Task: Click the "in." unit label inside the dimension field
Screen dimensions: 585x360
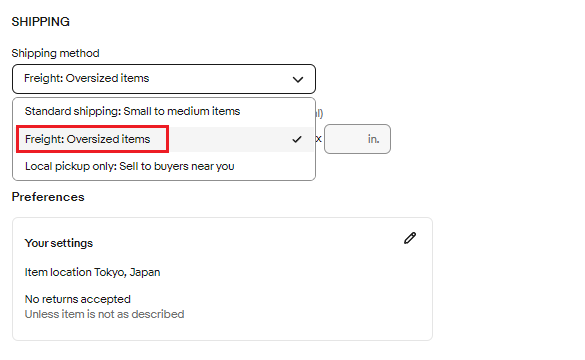Action: pyautogui.click(x=373, y=139)
